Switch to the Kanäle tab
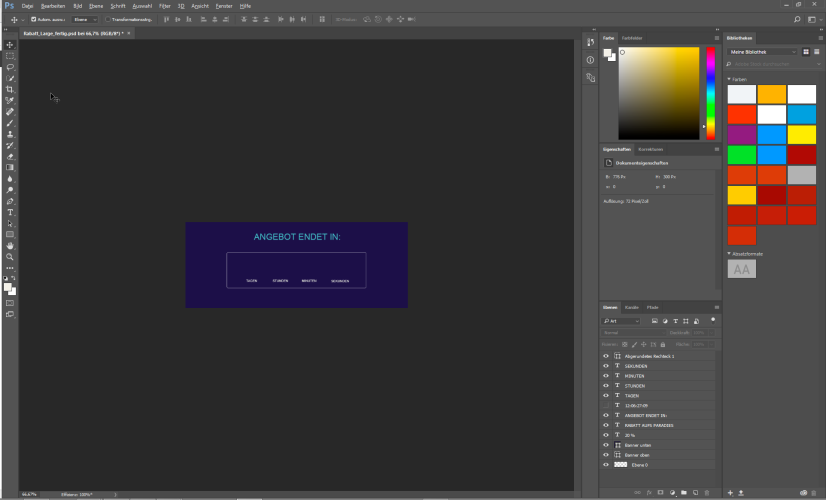This screenshot has height=500, width=826. click(632, 307)
